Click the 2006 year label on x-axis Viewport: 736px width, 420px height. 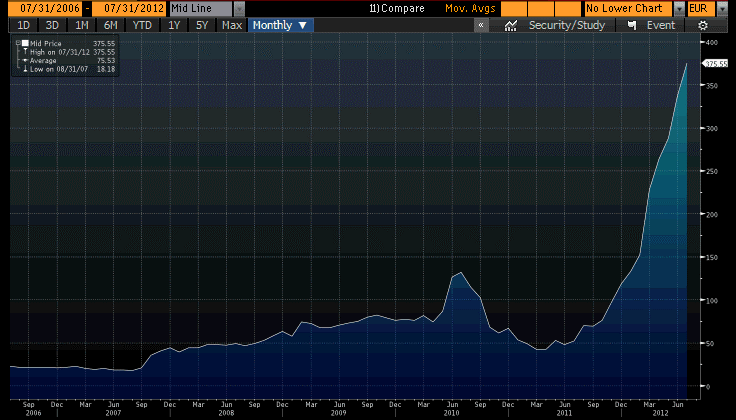coord(33,413)
